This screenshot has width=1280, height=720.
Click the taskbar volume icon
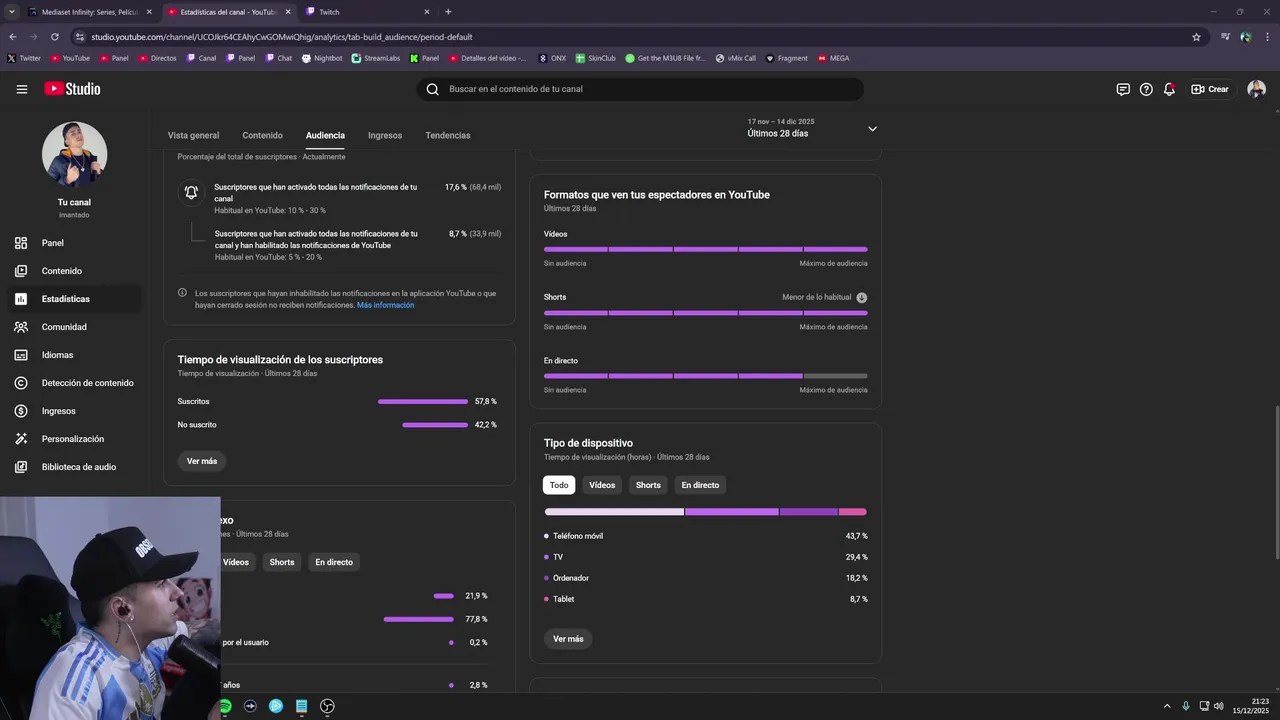1218,706
